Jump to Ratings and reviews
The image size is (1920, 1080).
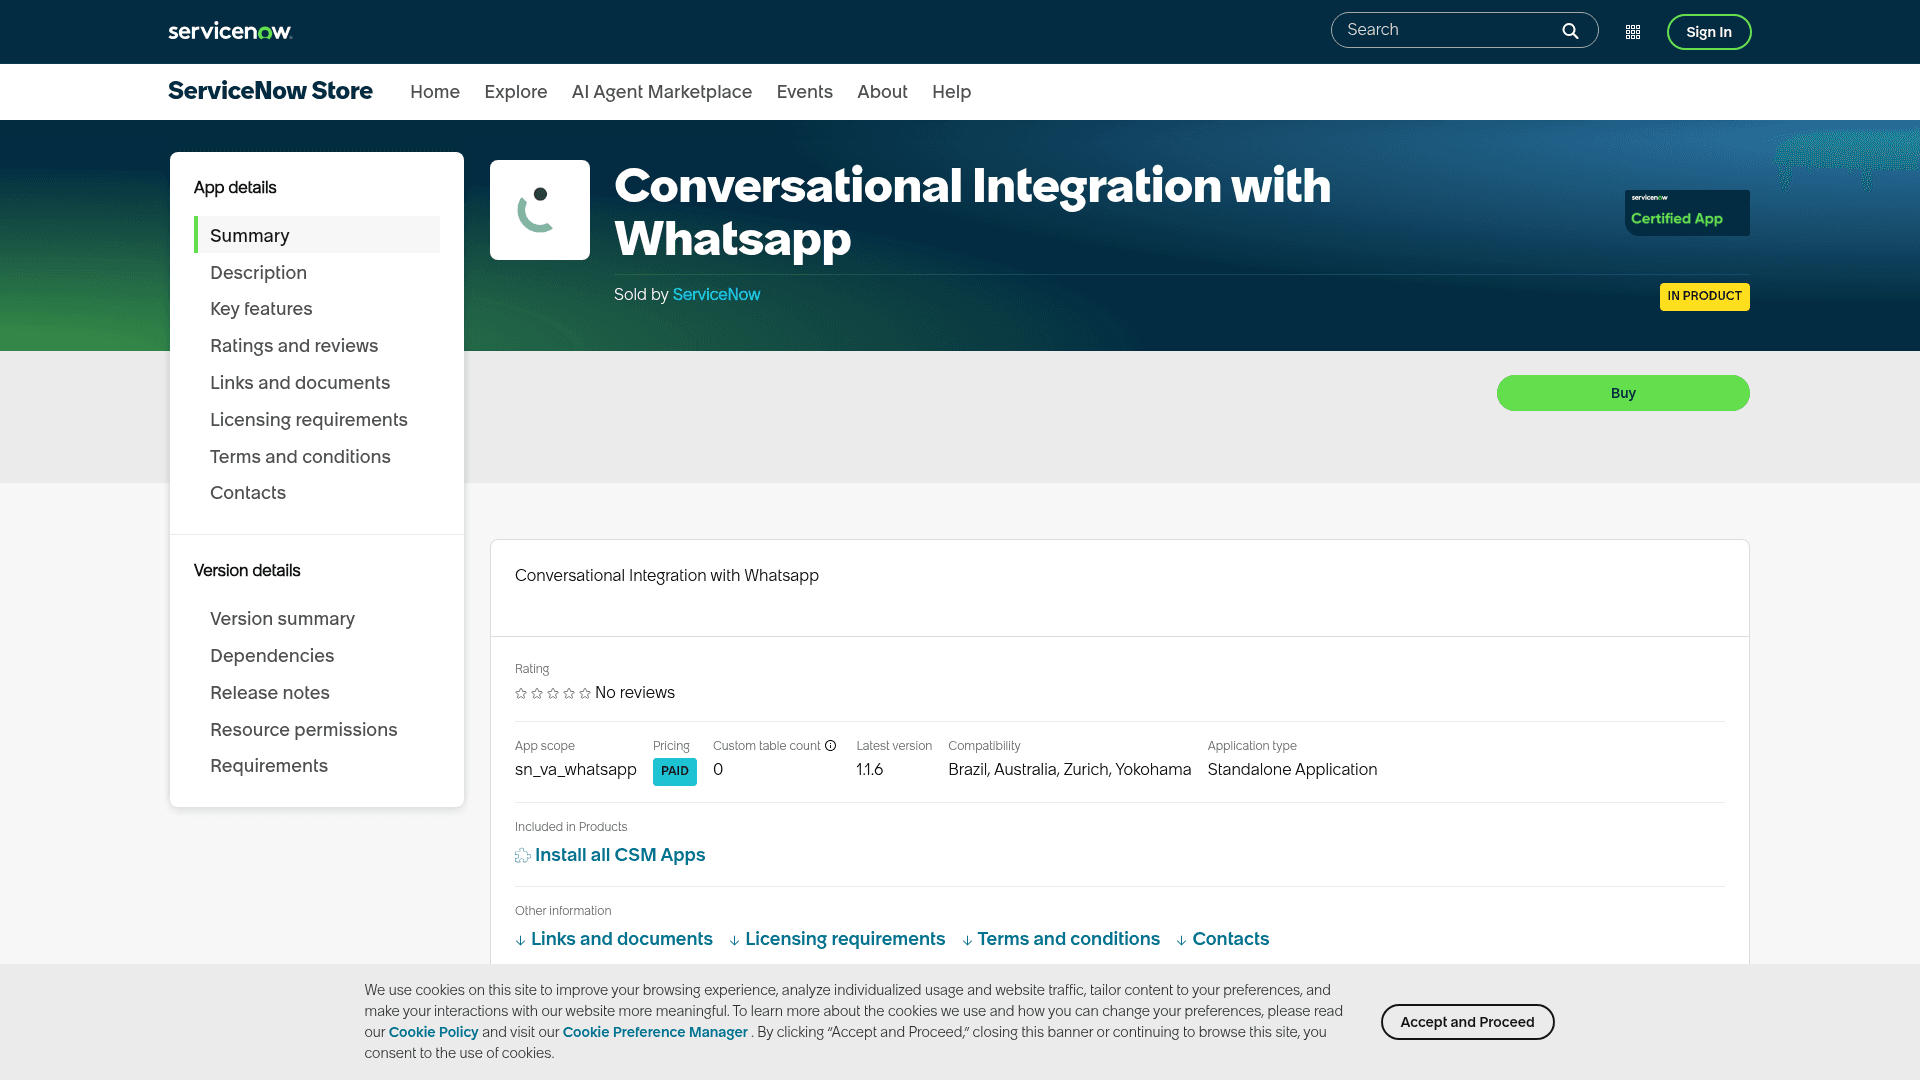click(x=294, y=346)
